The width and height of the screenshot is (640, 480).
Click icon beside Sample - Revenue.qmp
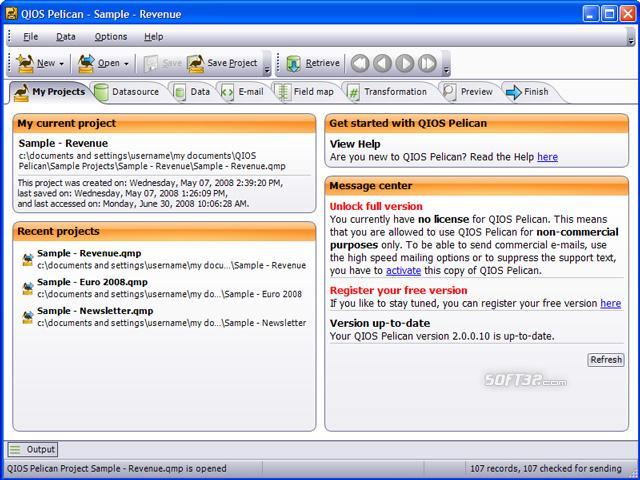tap(27, 260)
